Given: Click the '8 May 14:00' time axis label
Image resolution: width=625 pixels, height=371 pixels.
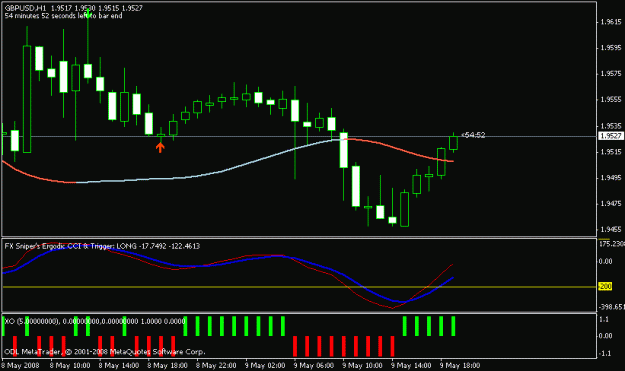Looking at the screenshot, I should pyautogui.click(x=119, y=365).
